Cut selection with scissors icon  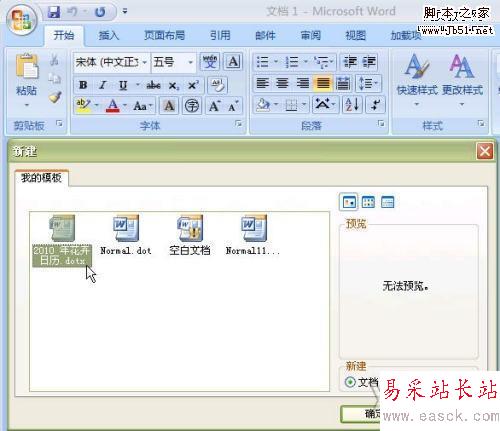(x=54, y=61)
